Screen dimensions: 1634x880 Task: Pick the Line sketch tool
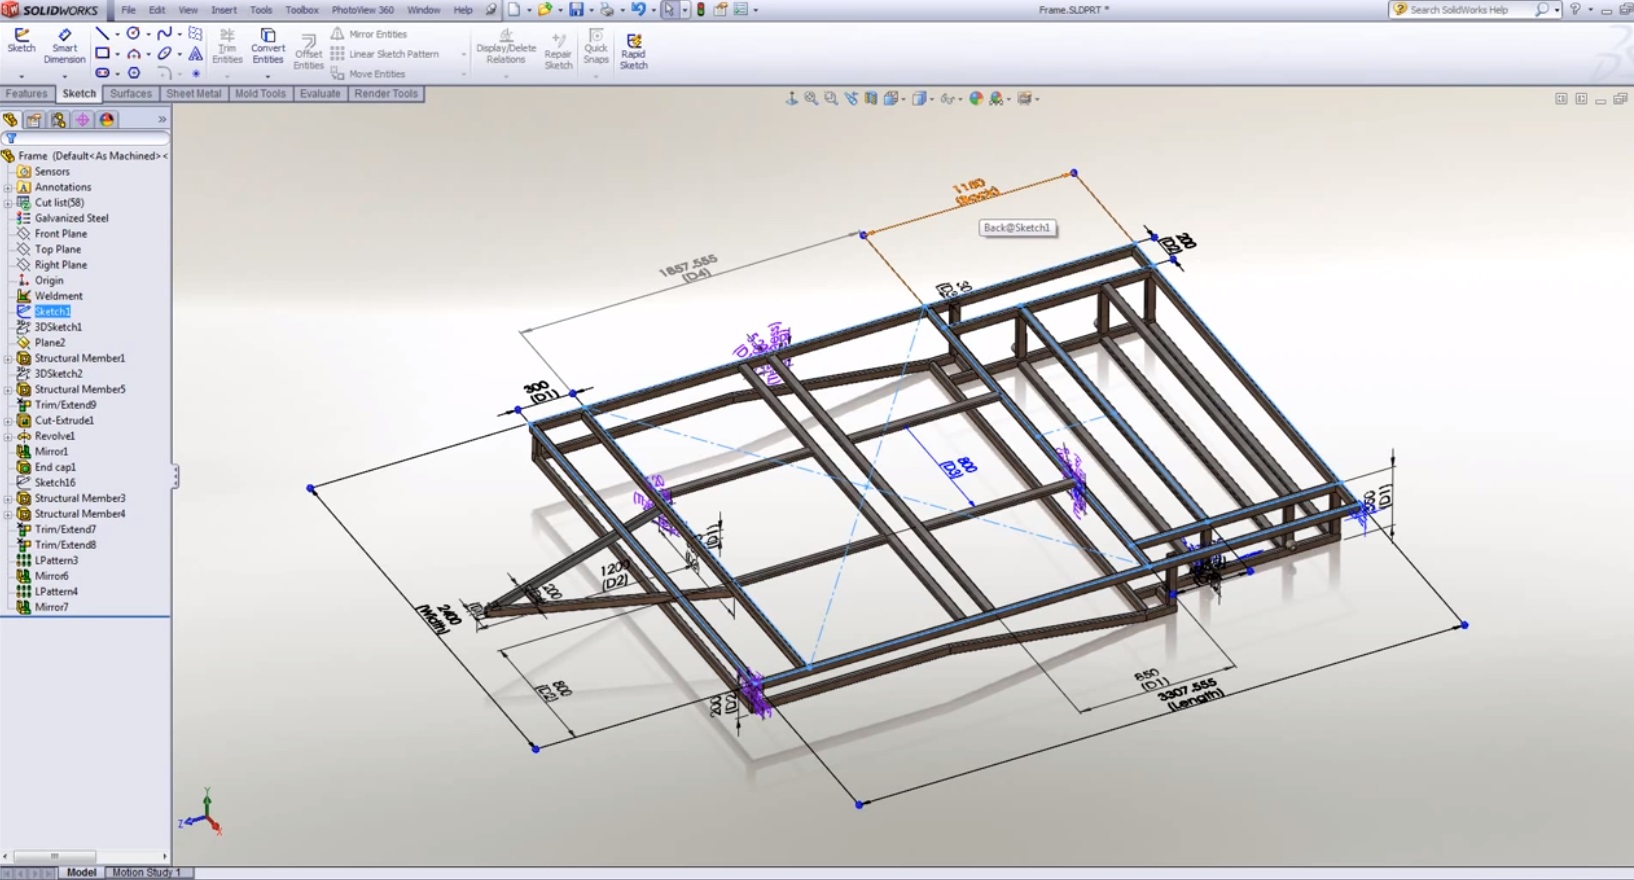pos(102,34)
